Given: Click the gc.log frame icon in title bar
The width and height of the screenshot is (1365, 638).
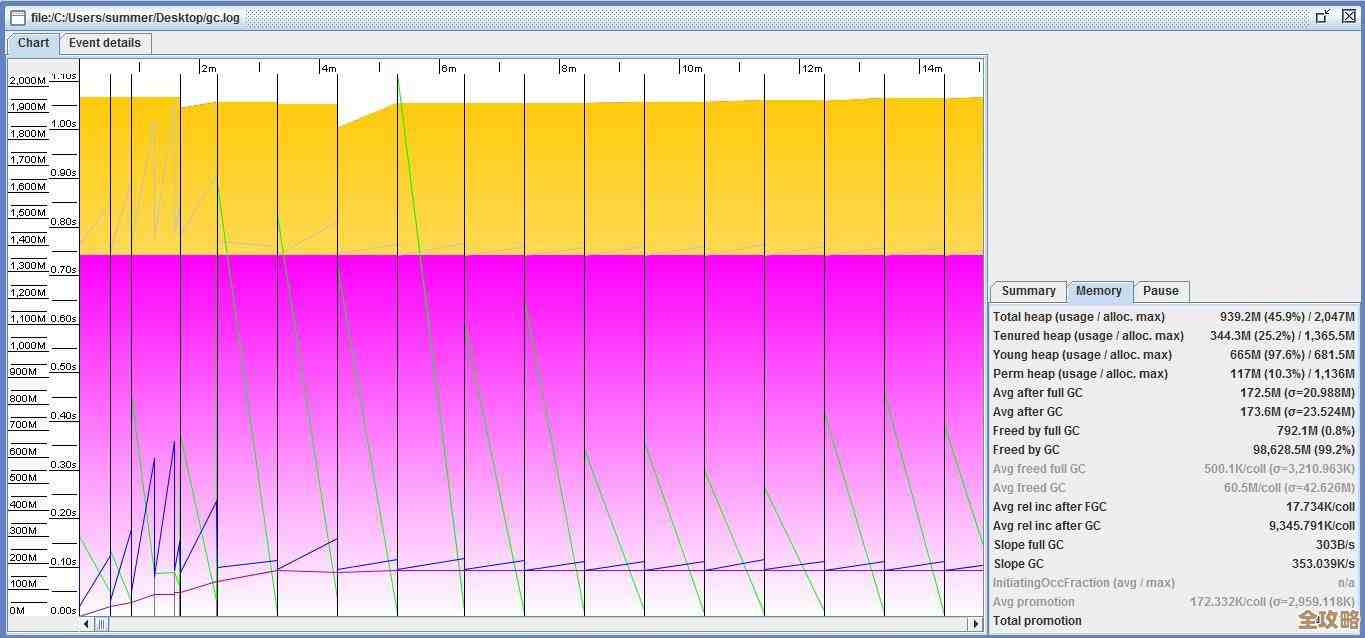Looking at the screenshot, I should (x=17, y=17).
